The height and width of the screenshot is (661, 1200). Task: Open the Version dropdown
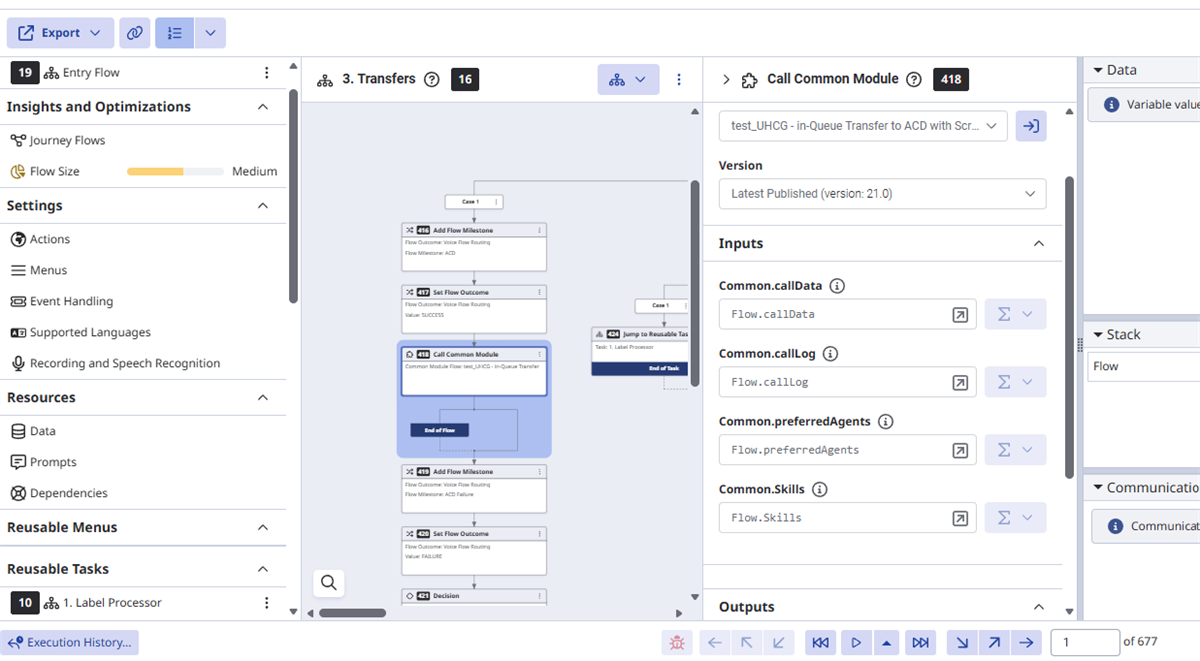coord(882,194)
